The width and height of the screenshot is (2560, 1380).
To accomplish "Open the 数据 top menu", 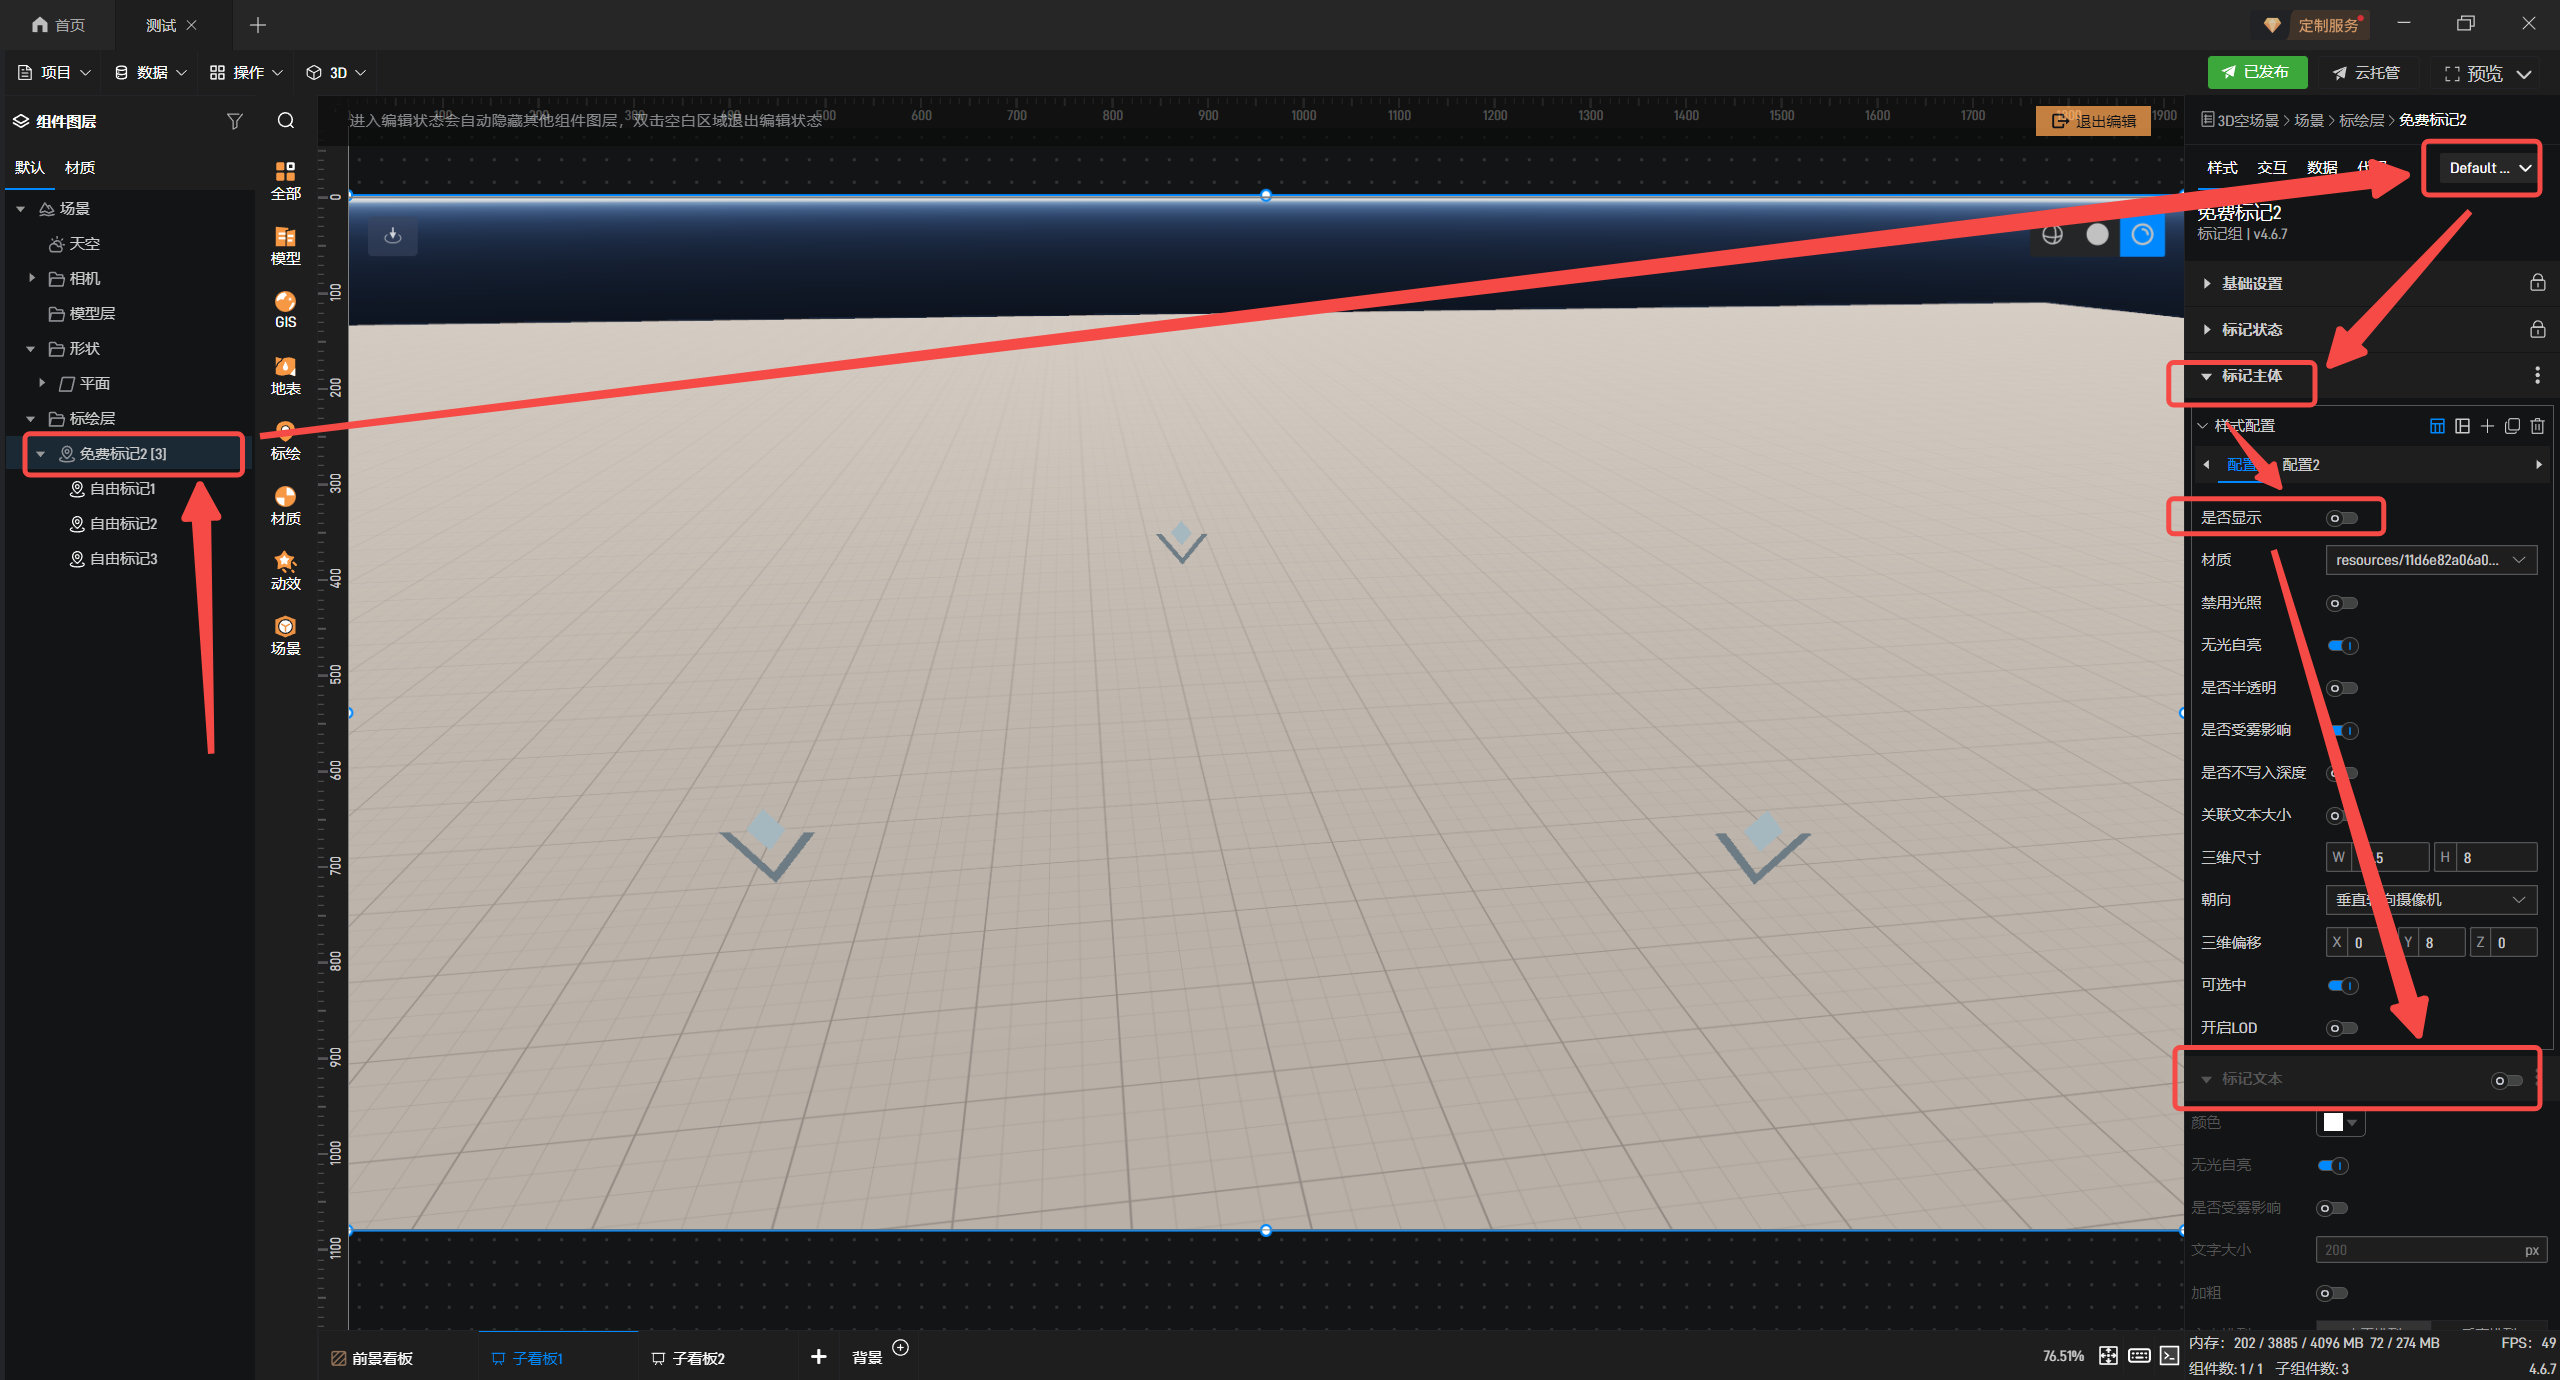I will pos(151,73).
